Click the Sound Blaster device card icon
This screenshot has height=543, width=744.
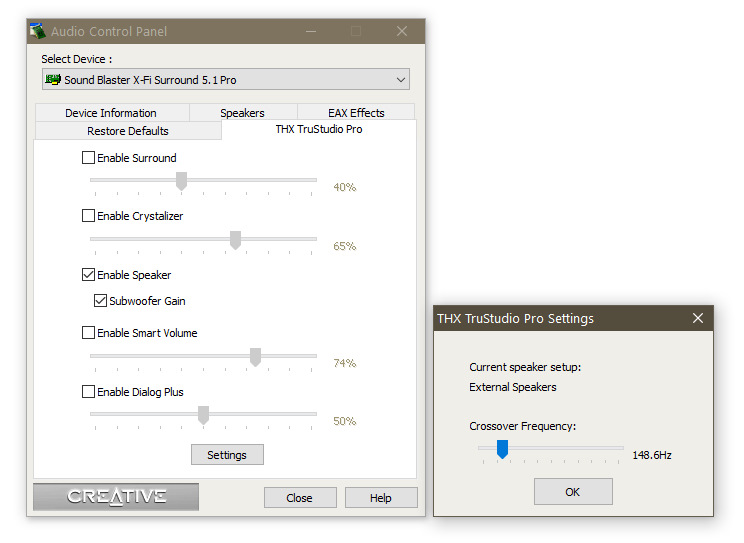[53, 79]
